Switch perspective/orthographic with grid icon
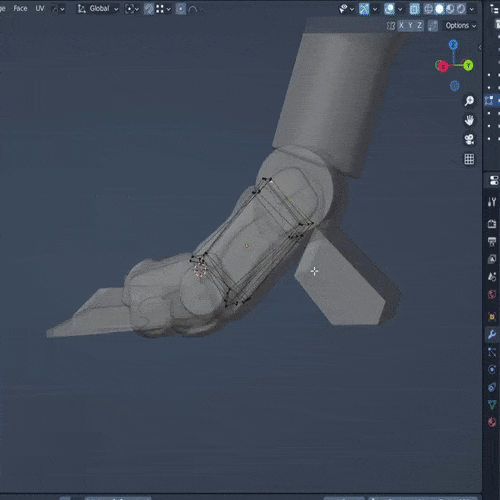This screenshot has height=500, width=500. pyautogui.click(x=469, y=159)
